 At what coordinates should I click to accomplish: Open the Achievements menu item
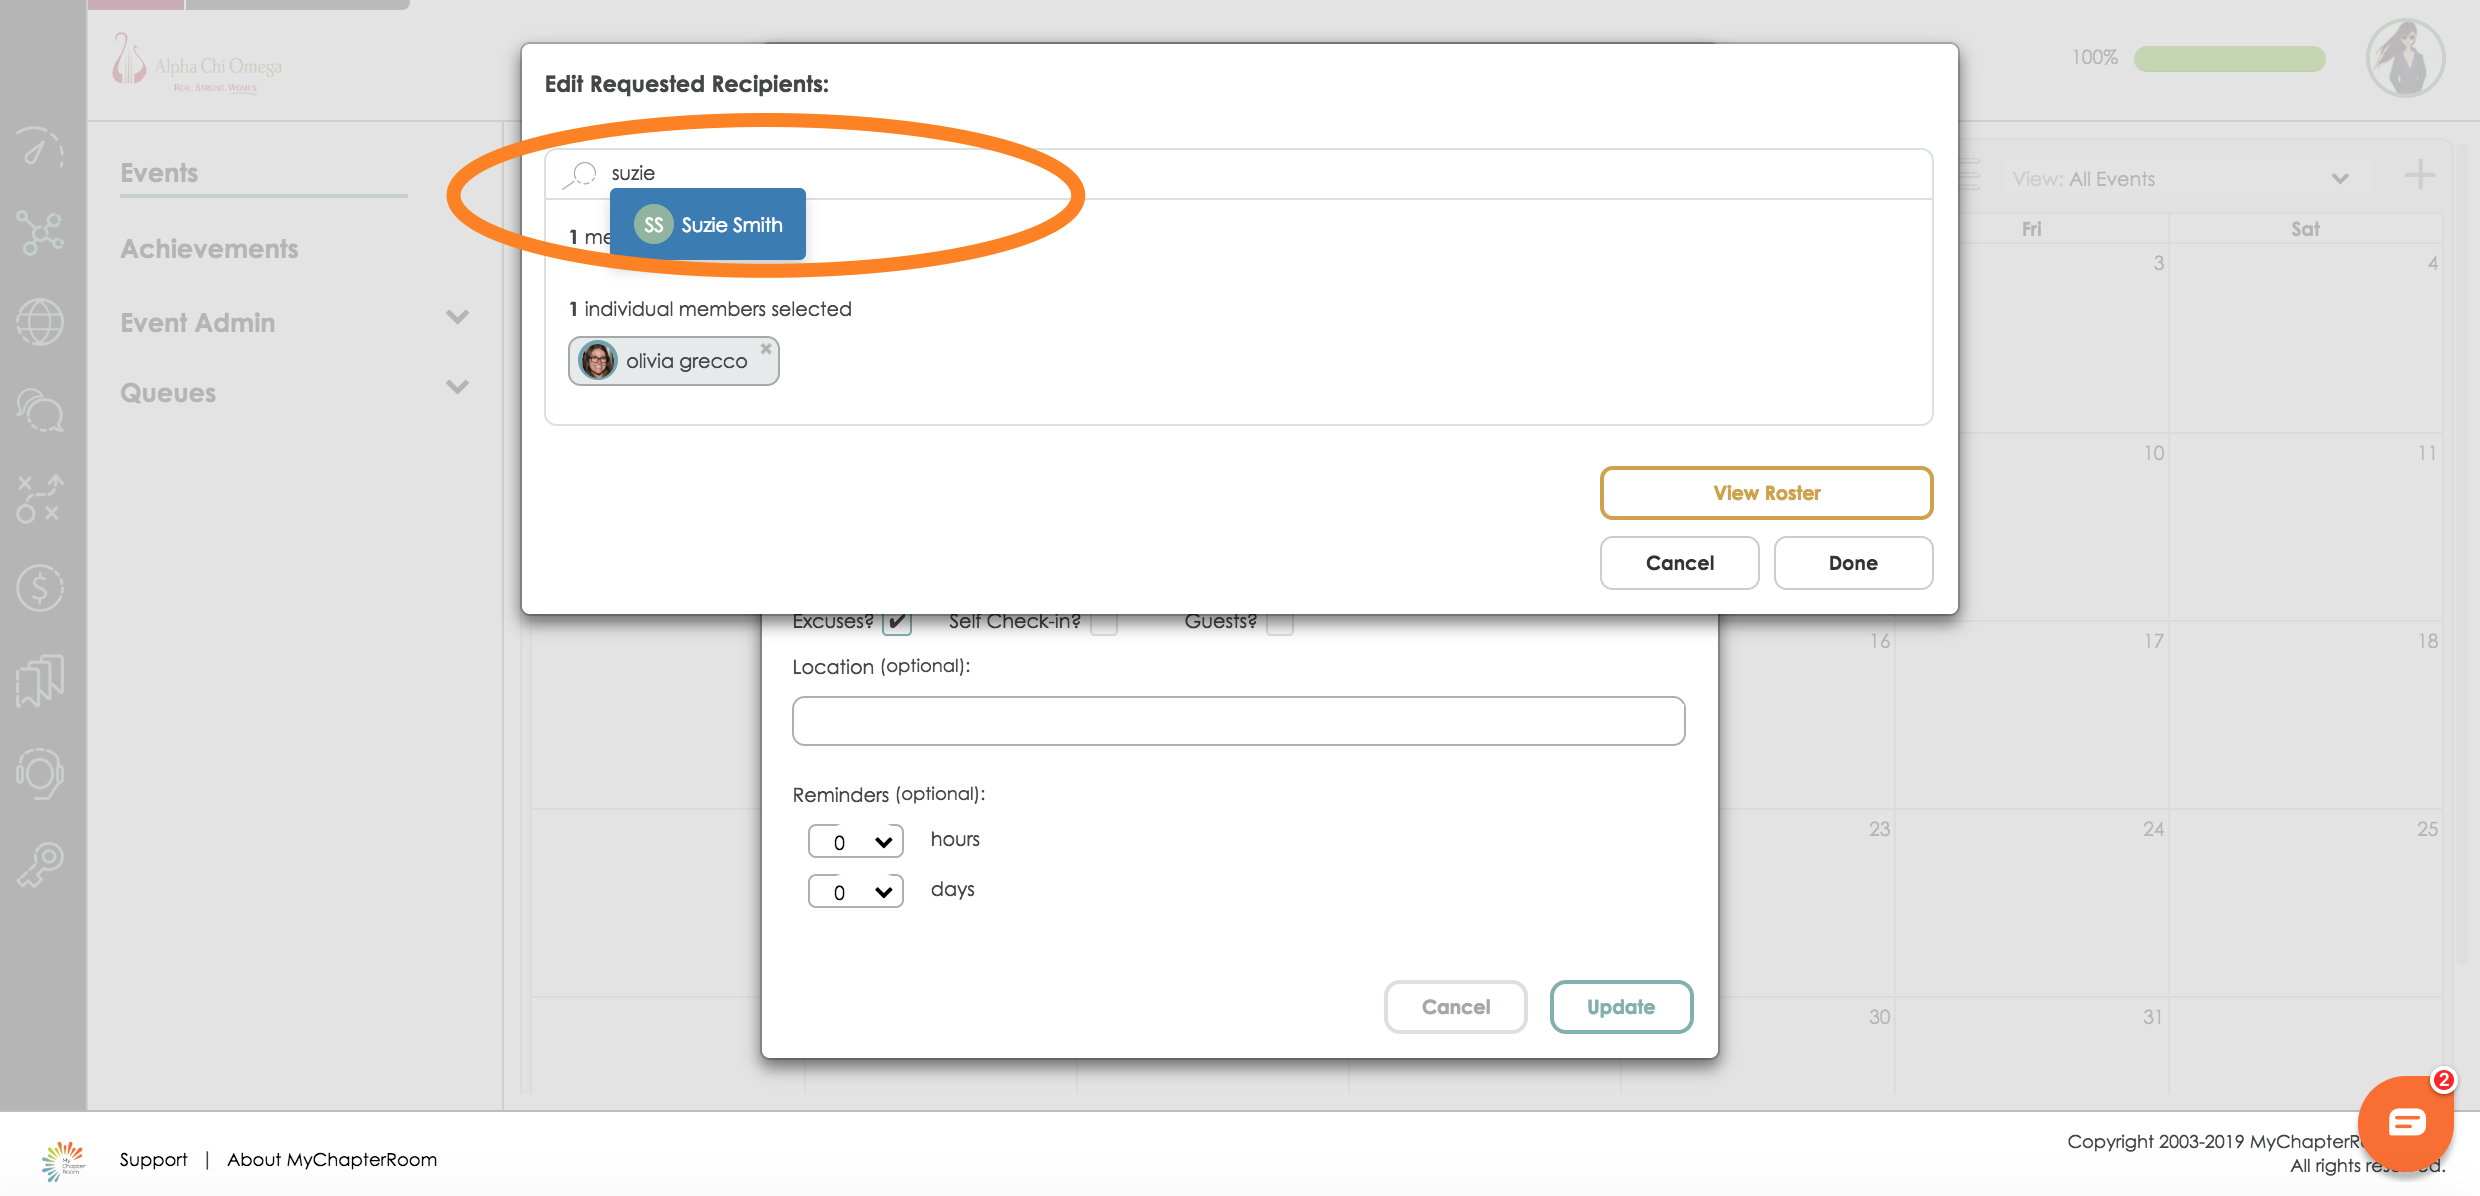coord(210,249)
